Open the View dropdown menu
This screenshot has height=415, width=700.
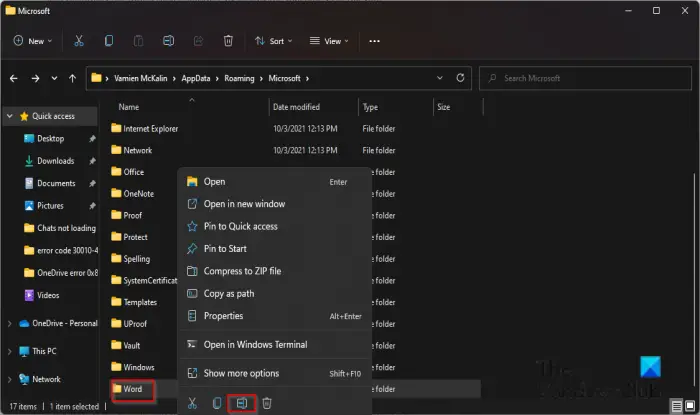pos(329,41)
